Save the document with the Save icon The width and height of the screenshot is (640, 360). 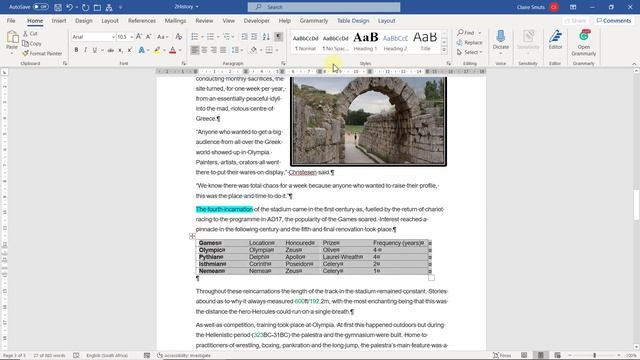tap(58, 7)
